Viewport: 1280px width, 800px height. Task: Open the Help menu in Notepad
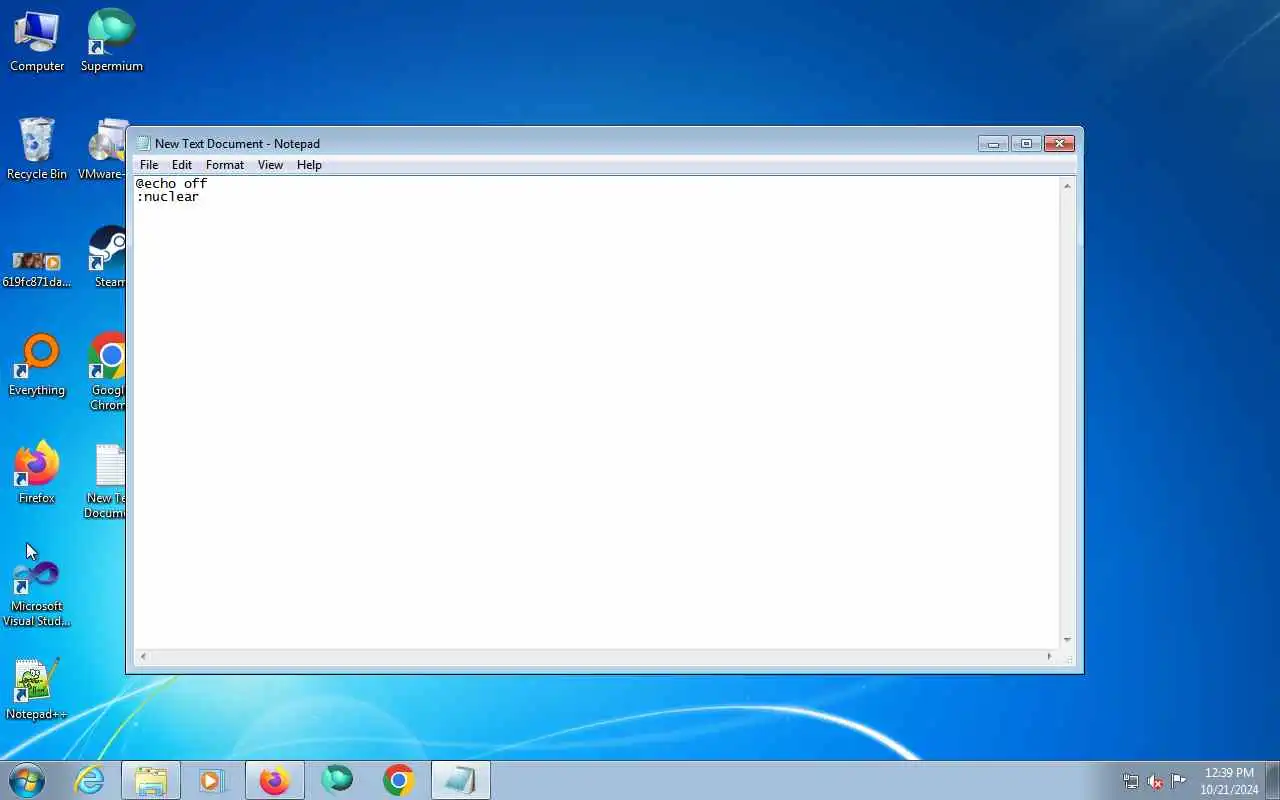(309, 165)
